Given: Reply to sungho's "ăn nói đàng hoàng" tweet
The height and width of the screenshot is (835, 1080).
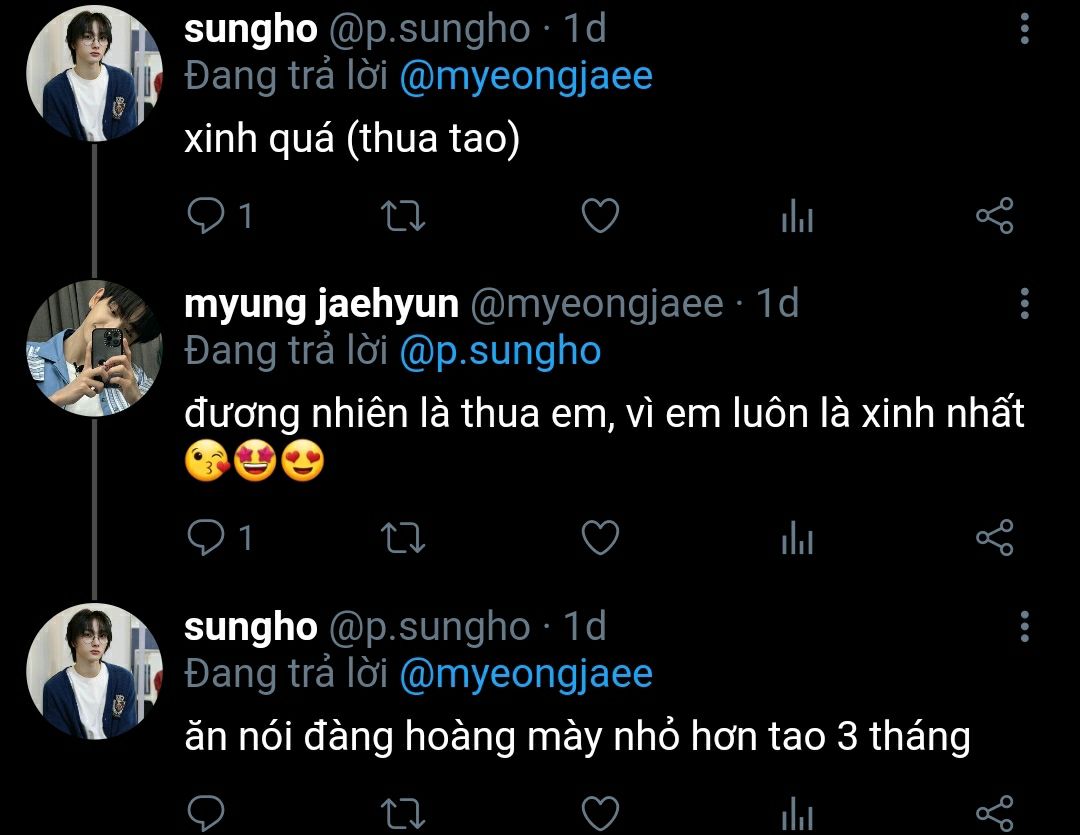Looking at the screenshot, I should point(205,813).
